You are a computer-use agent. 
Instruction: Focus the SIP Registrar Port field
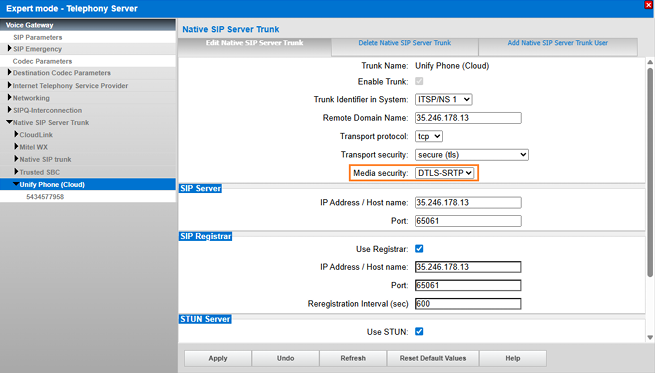(468, 285)
